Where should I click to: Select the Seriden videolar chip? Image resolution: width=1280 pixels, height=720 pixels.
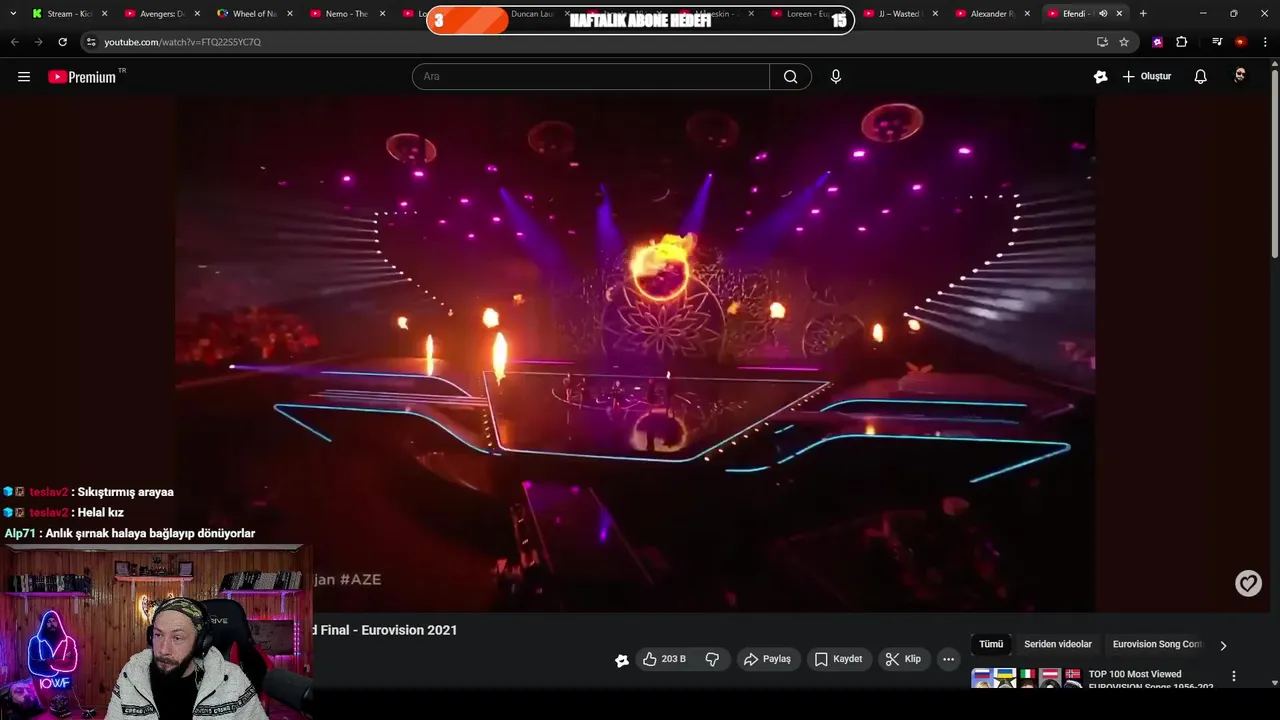click(1058, 645)
